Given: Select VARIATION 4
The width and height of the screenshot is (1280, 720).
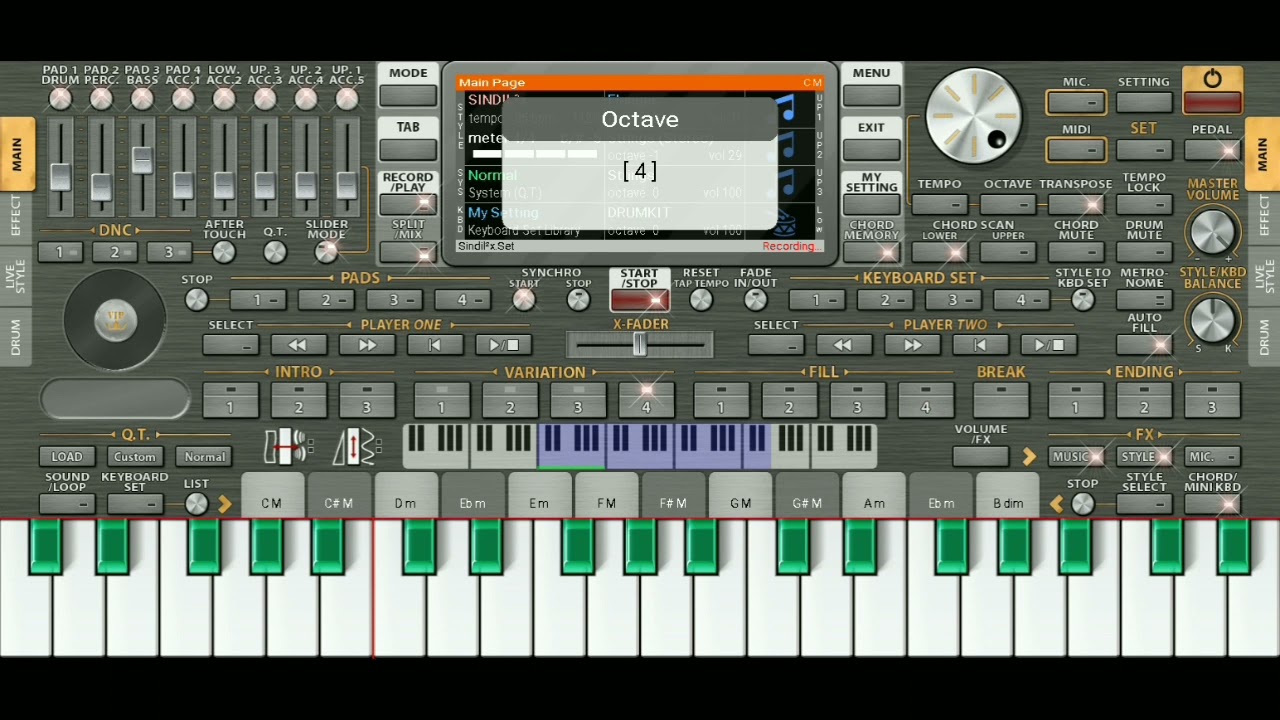Looking at the screenshot, I should [x=646, y=398].
